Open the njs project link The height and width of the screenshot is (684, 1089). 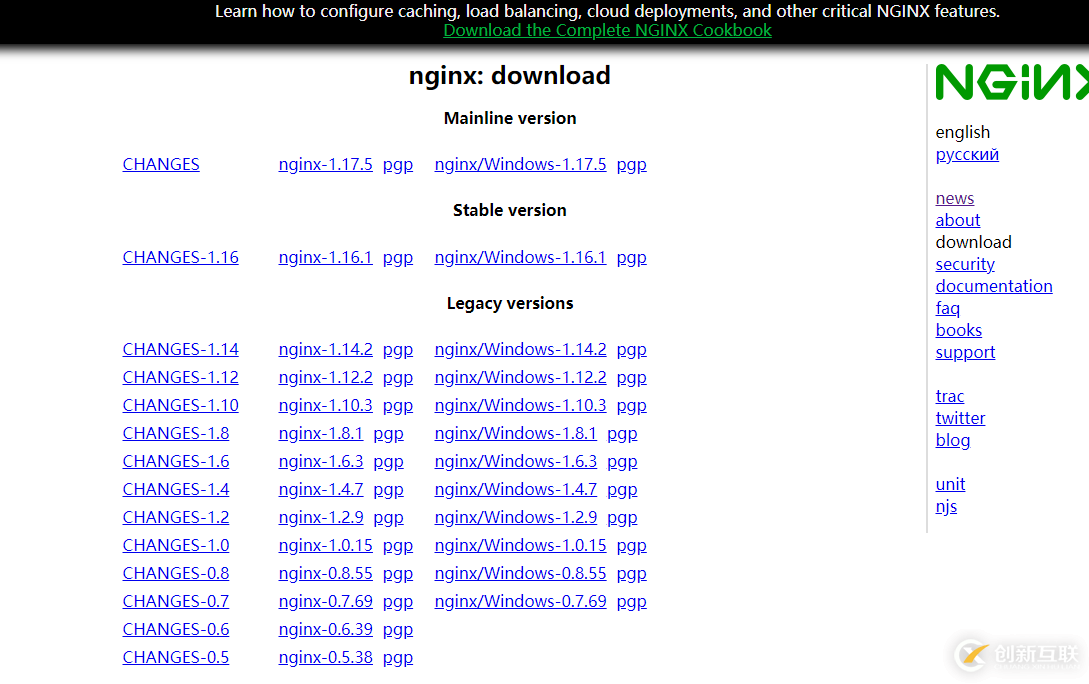pos(946,506)
